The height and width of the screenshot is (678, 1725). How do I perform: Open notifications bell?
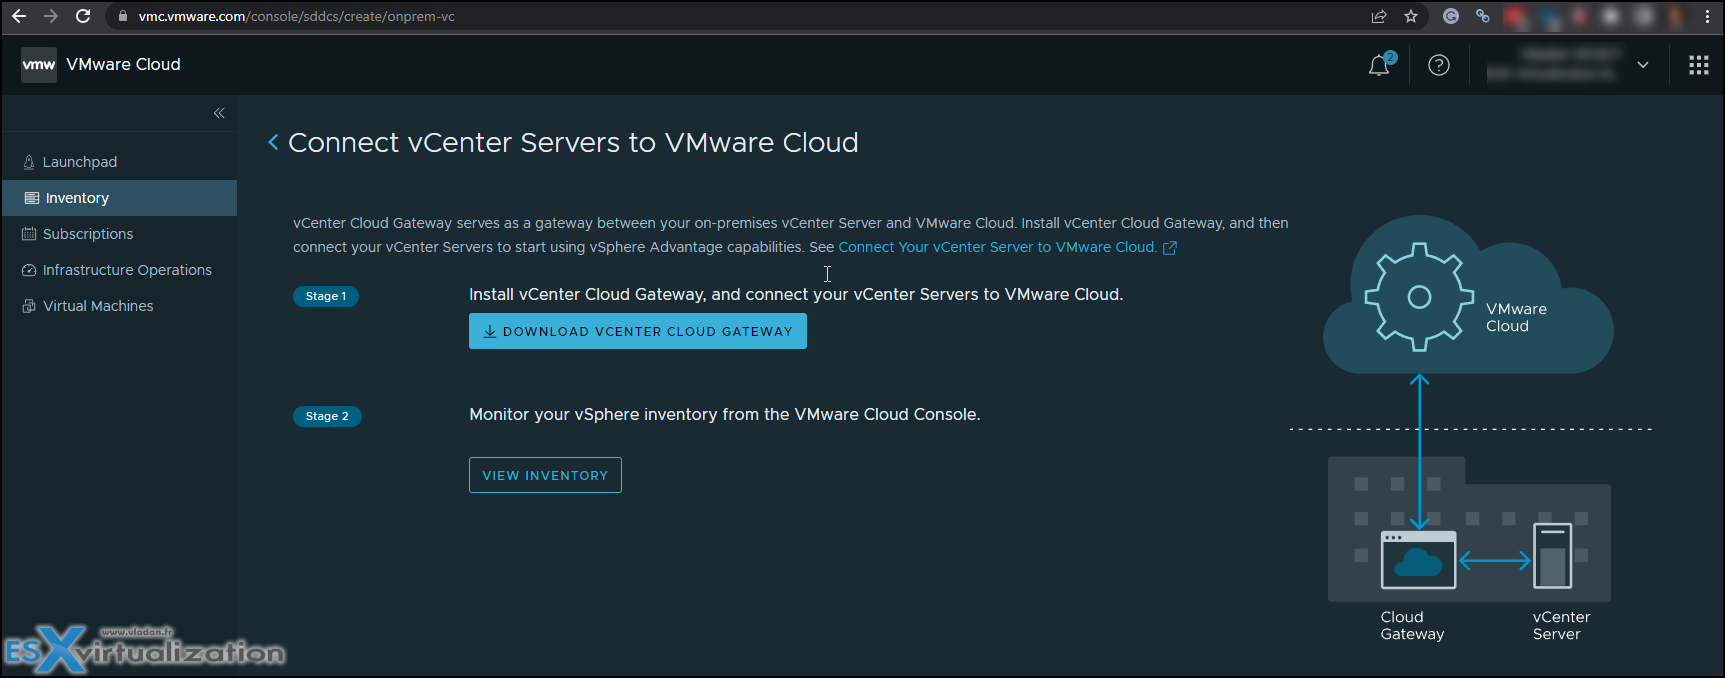pos(1380,65)
